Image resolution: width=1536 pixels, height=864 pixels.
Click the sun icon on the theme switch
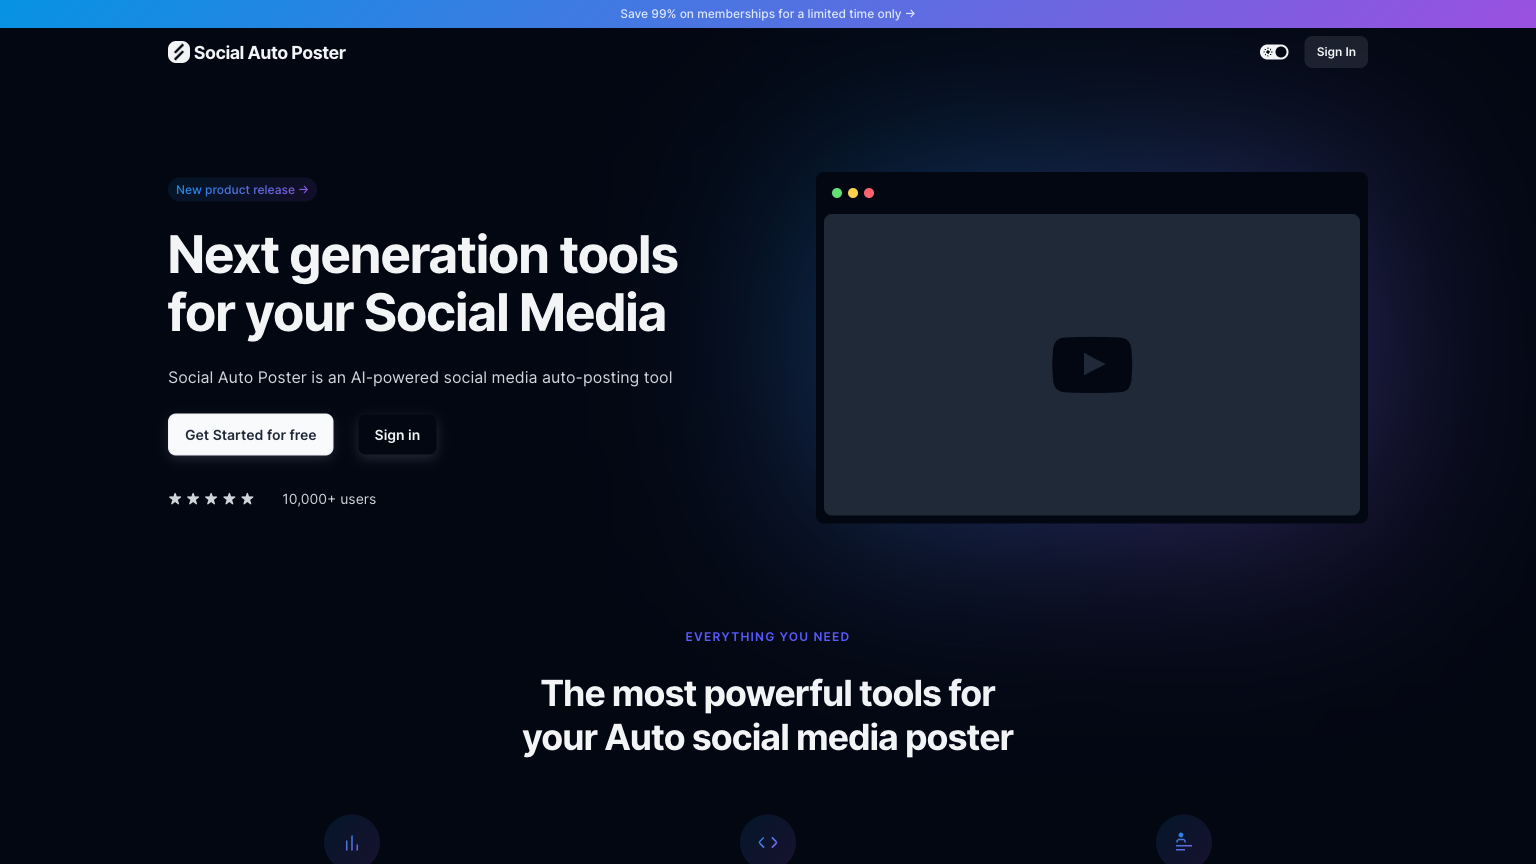[1268, 52]
